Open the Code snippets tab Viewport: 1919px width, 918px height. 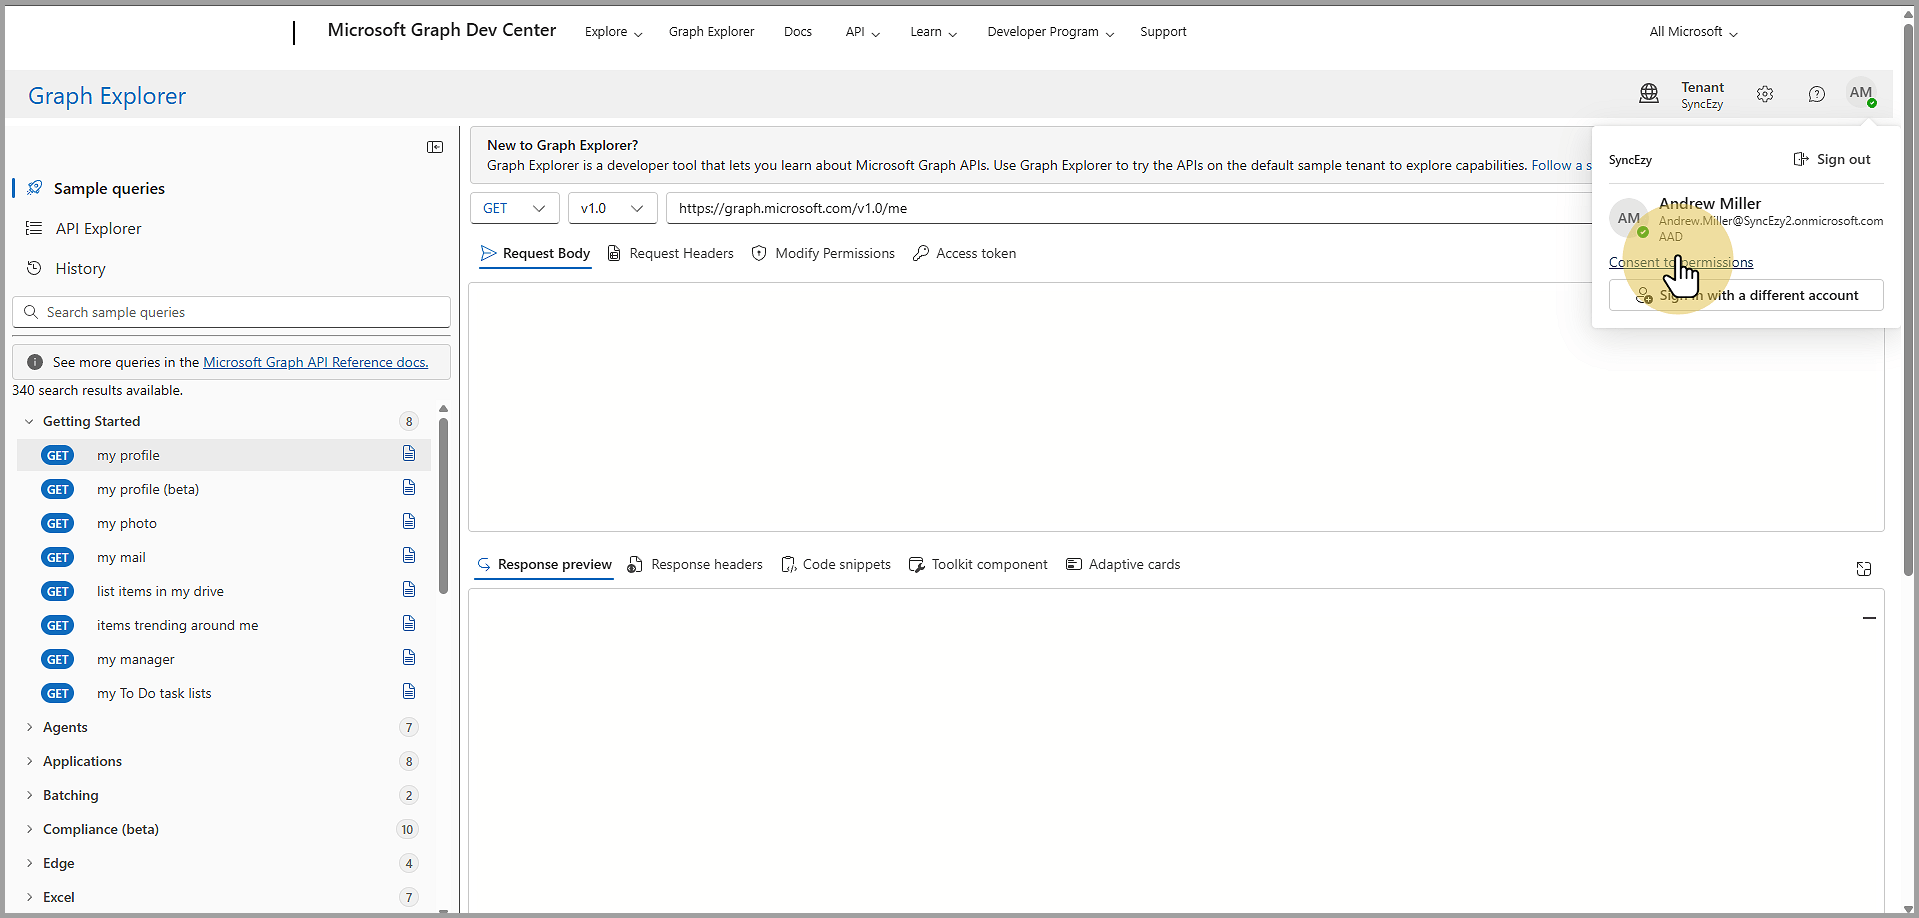[836, 565]
